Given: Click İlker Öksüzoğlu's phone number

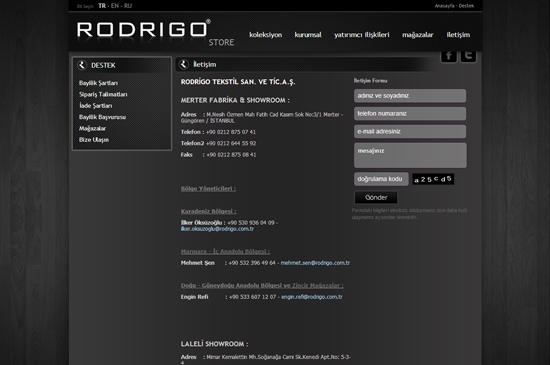Looking at the screenshot, I should click(x=251, y=223).
